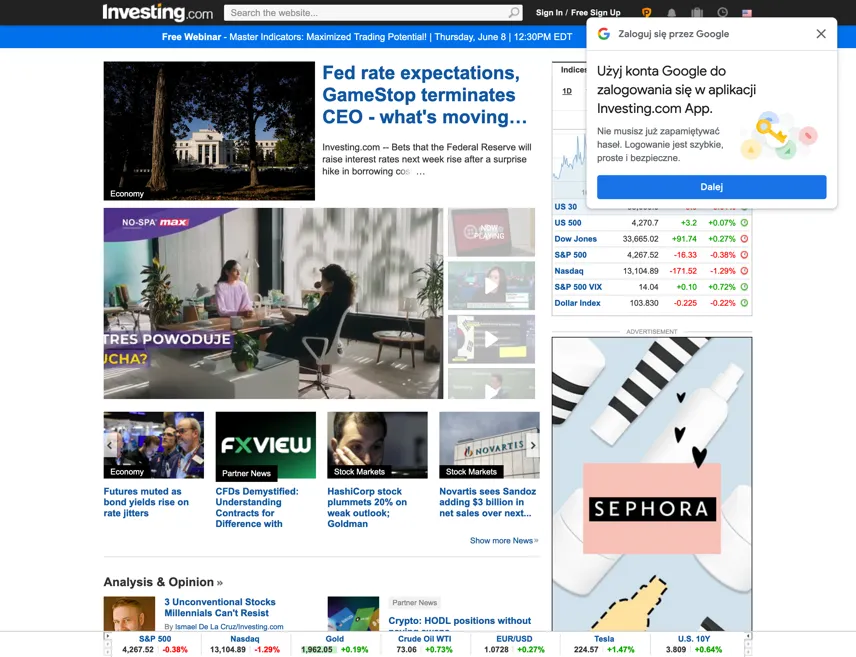Open 3 Unconventional Stocks article

219,607
